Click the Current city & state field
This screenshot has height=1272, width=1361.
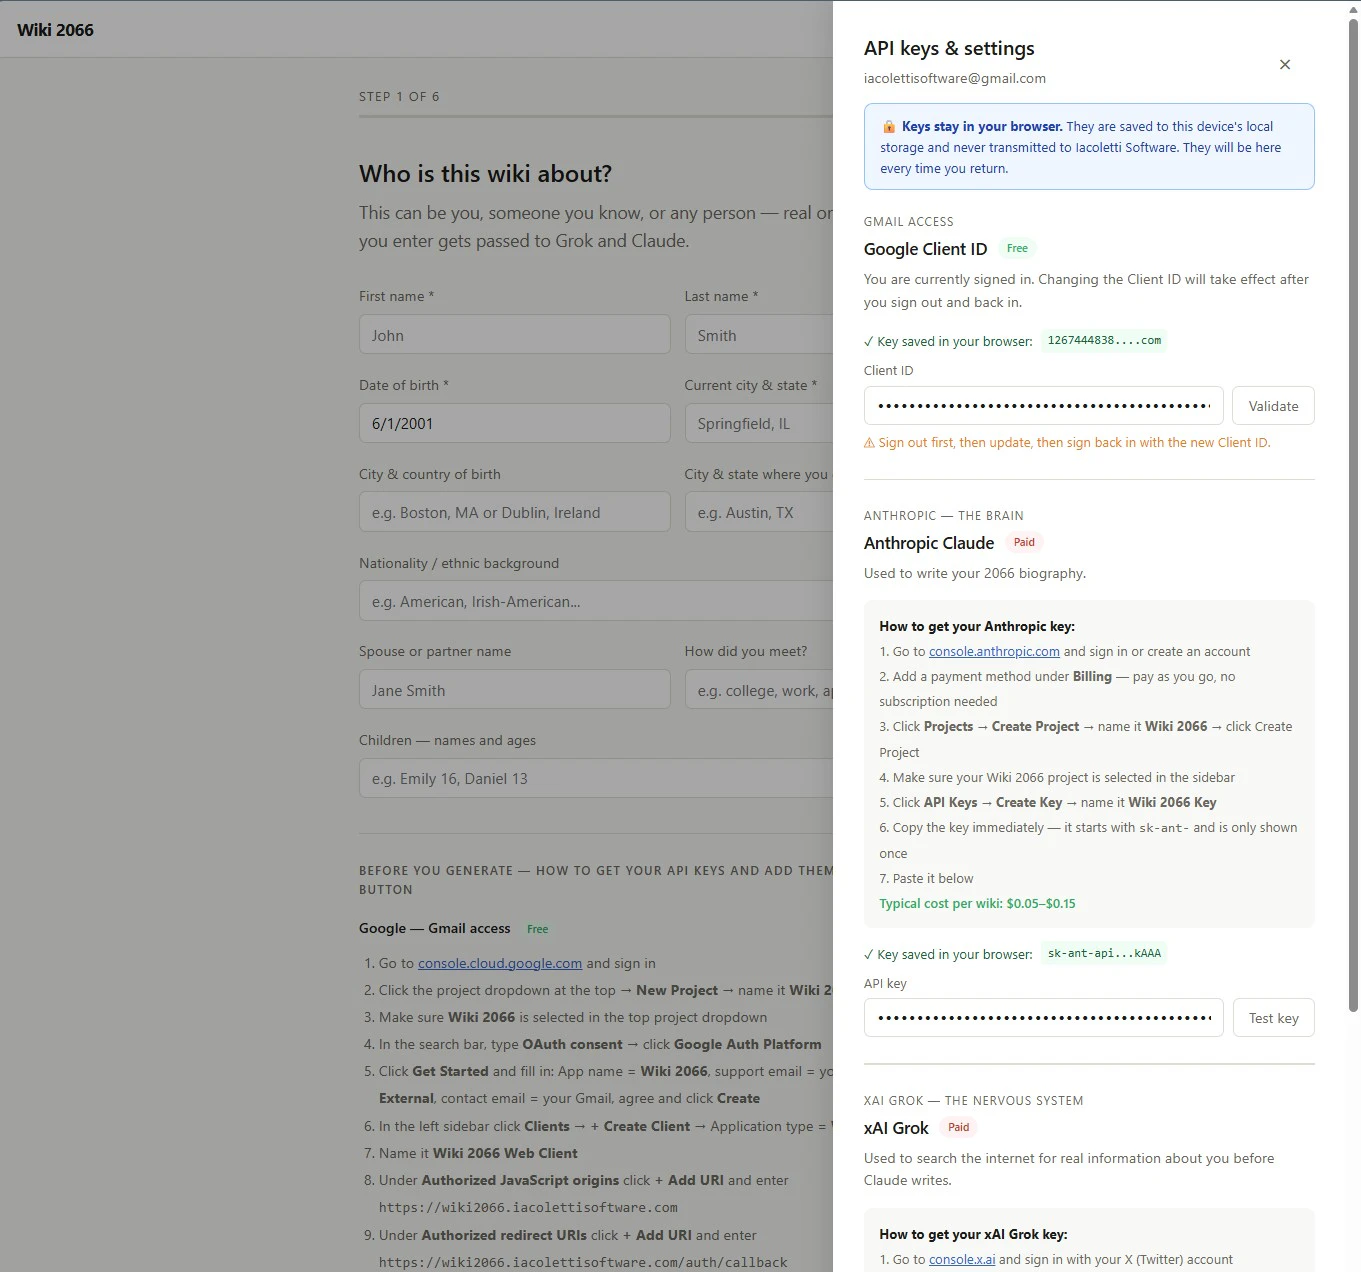click(x=758, y=423)
